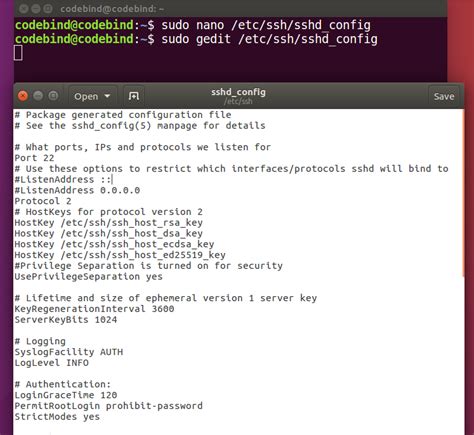Image resolution: width=474 pixels, height=435 pixels.
Task: Close the gedit sshd_config window
Action: pyautogui.click(x=23, y=96)
